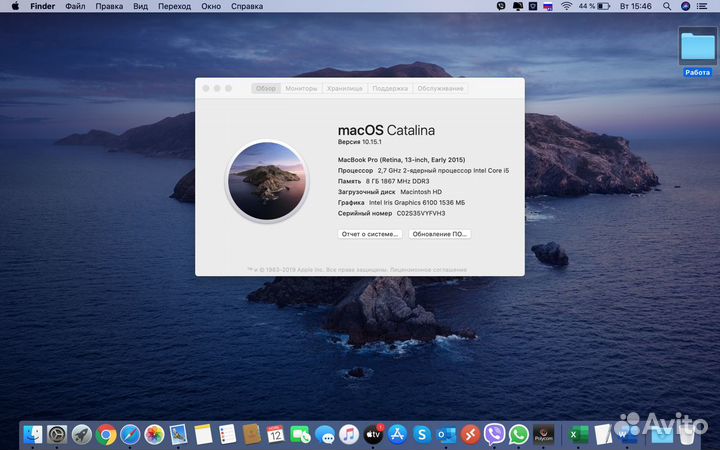Open Photos app in the Dock
The width and height of the screenshot is (720, 450).
(x=154, y=434)
